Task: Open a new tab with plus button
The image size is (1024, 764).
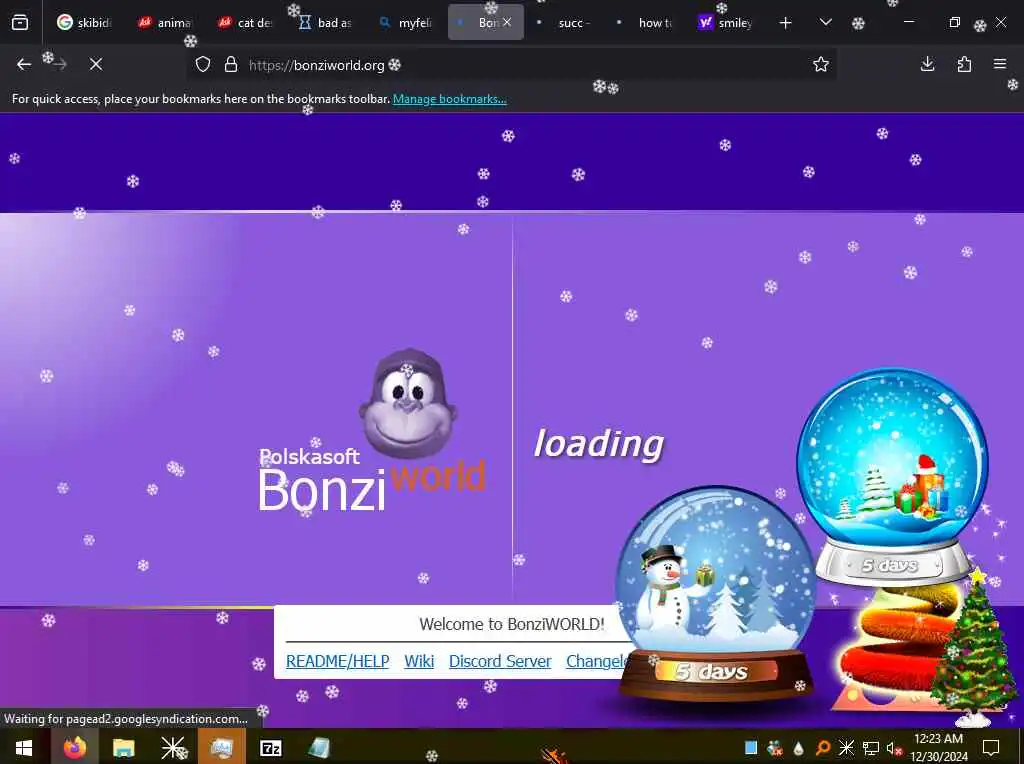Action: [x=786, y=23]
